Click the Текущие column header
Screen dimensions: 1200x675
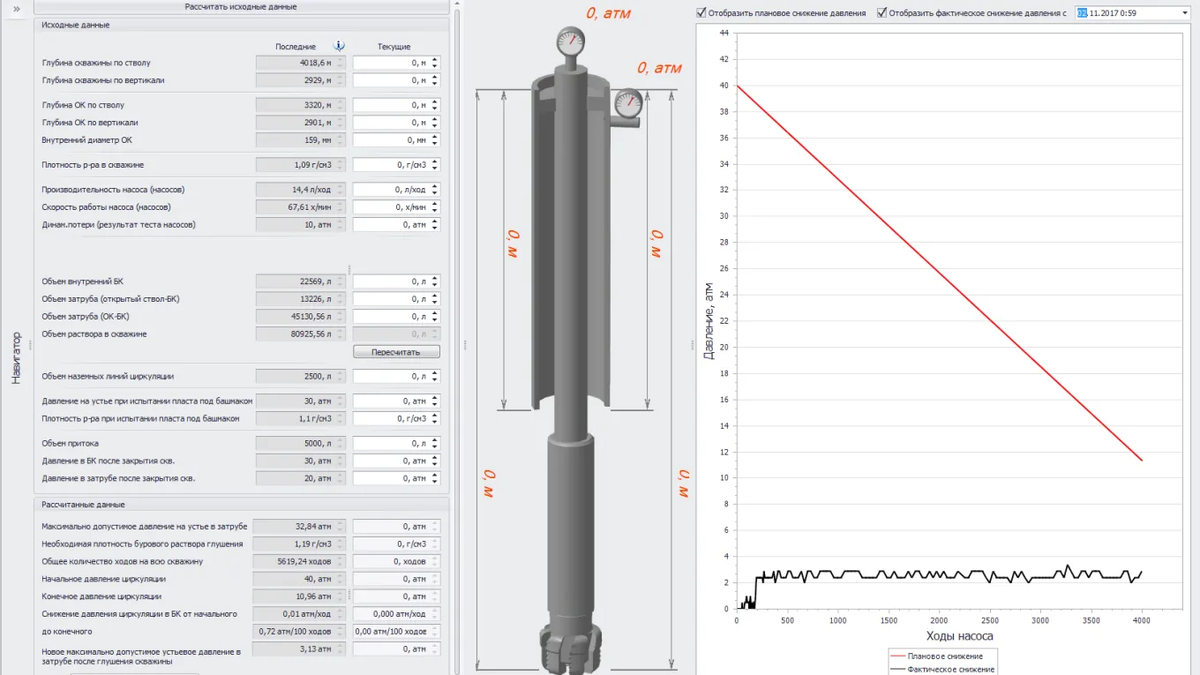tap(394, 47)
